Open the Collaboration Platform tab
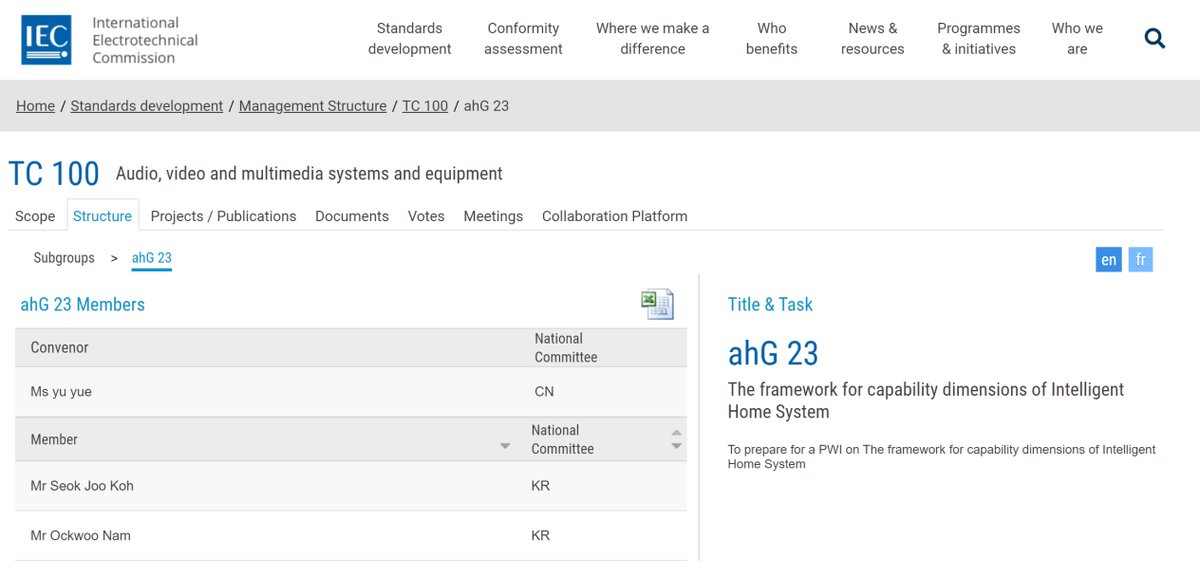 point(614,216)
